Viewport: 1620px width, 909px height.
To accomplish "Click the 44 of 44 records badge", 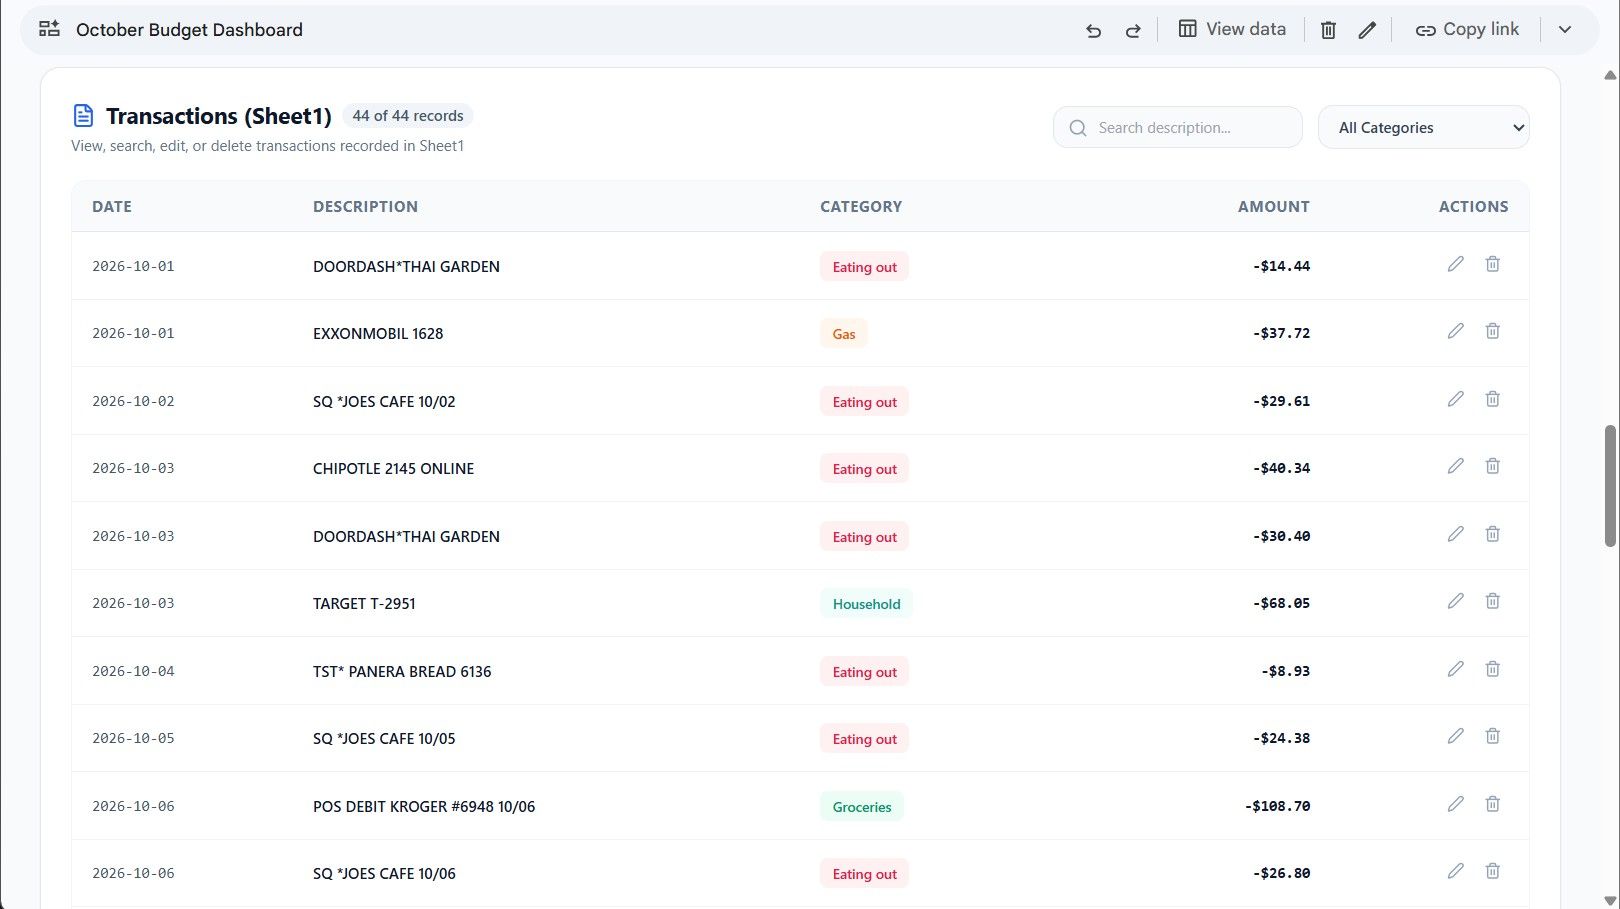I will [408, 116].
